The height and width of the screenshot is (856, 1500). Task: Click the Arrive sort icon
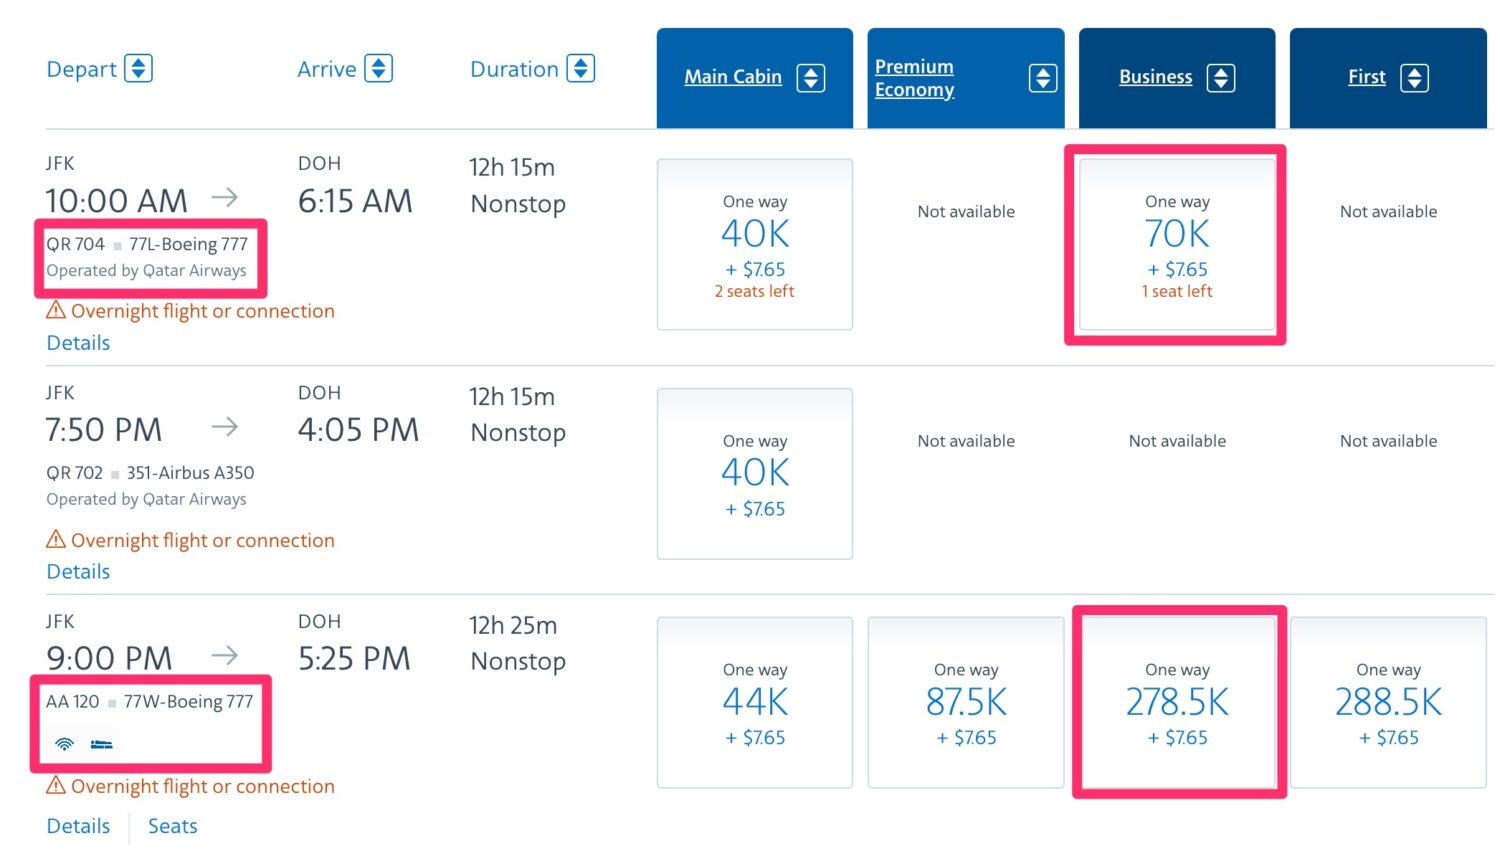pyautogui.click(x=378, y=68)
